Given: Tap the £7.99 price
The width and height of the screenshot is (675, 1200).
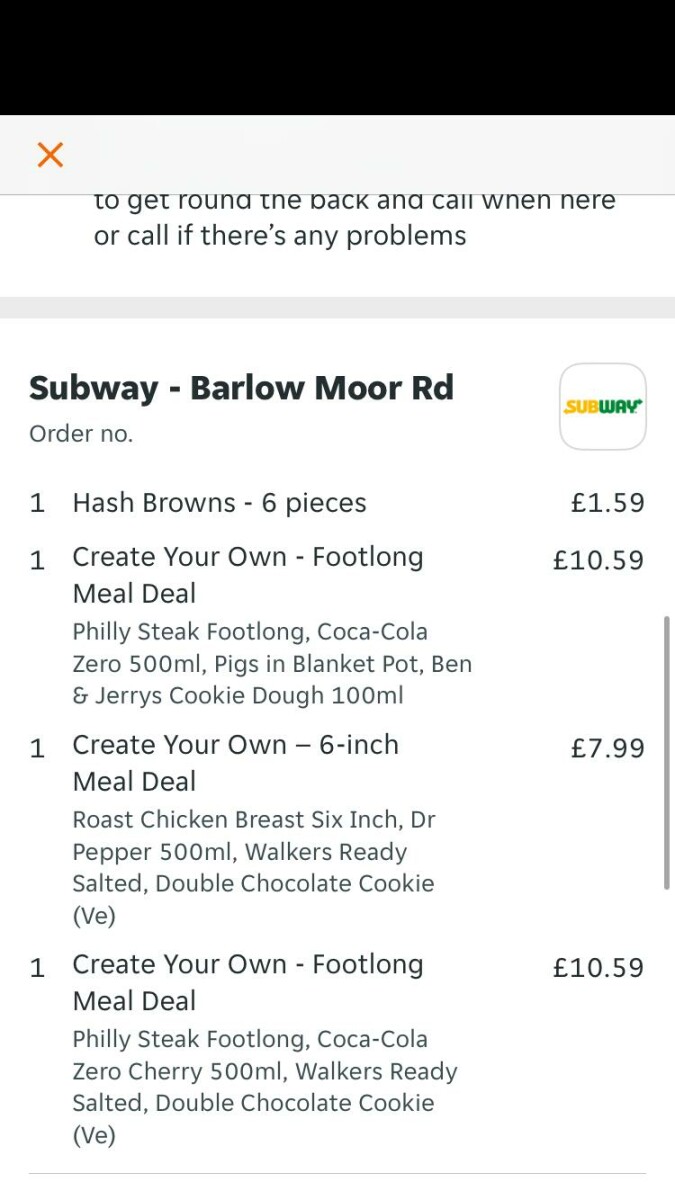Looking at the screenshot, I should [607, 748].
